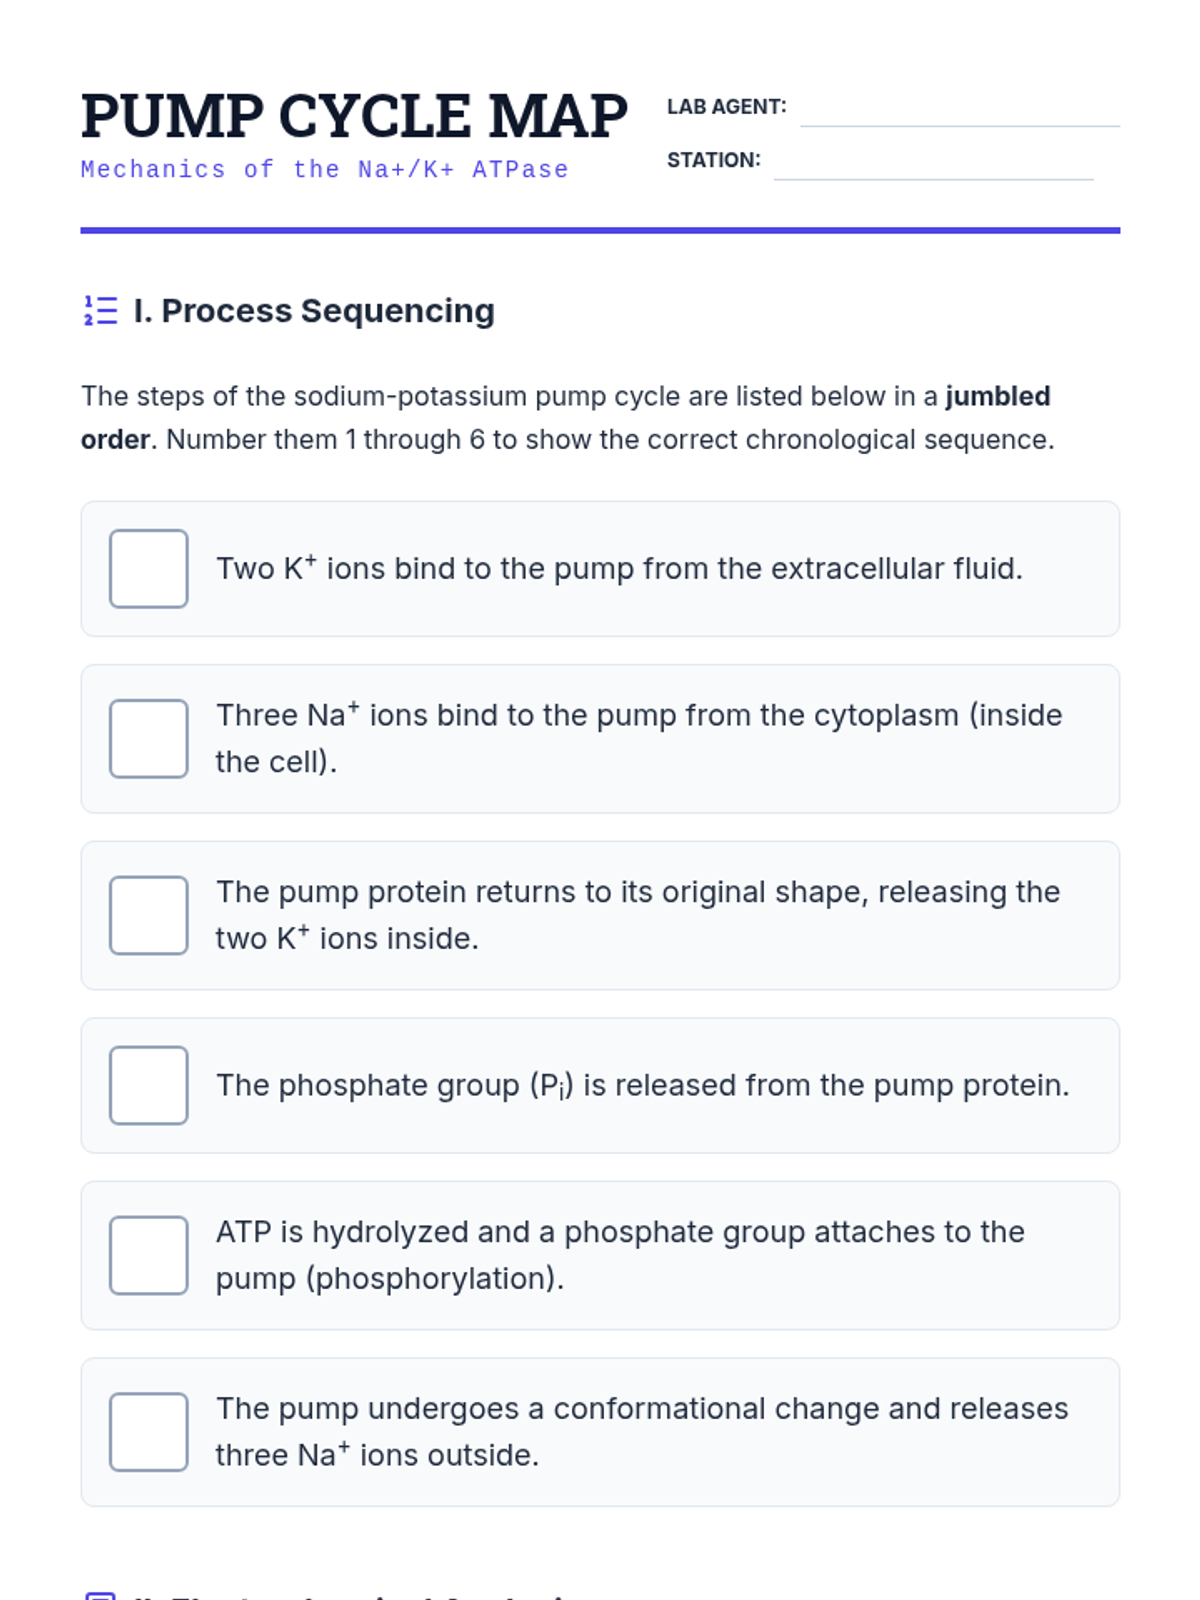Click the box for pump returning to original shape
The height and width of the screenshot is (1600, 1200).
[149, 916]
